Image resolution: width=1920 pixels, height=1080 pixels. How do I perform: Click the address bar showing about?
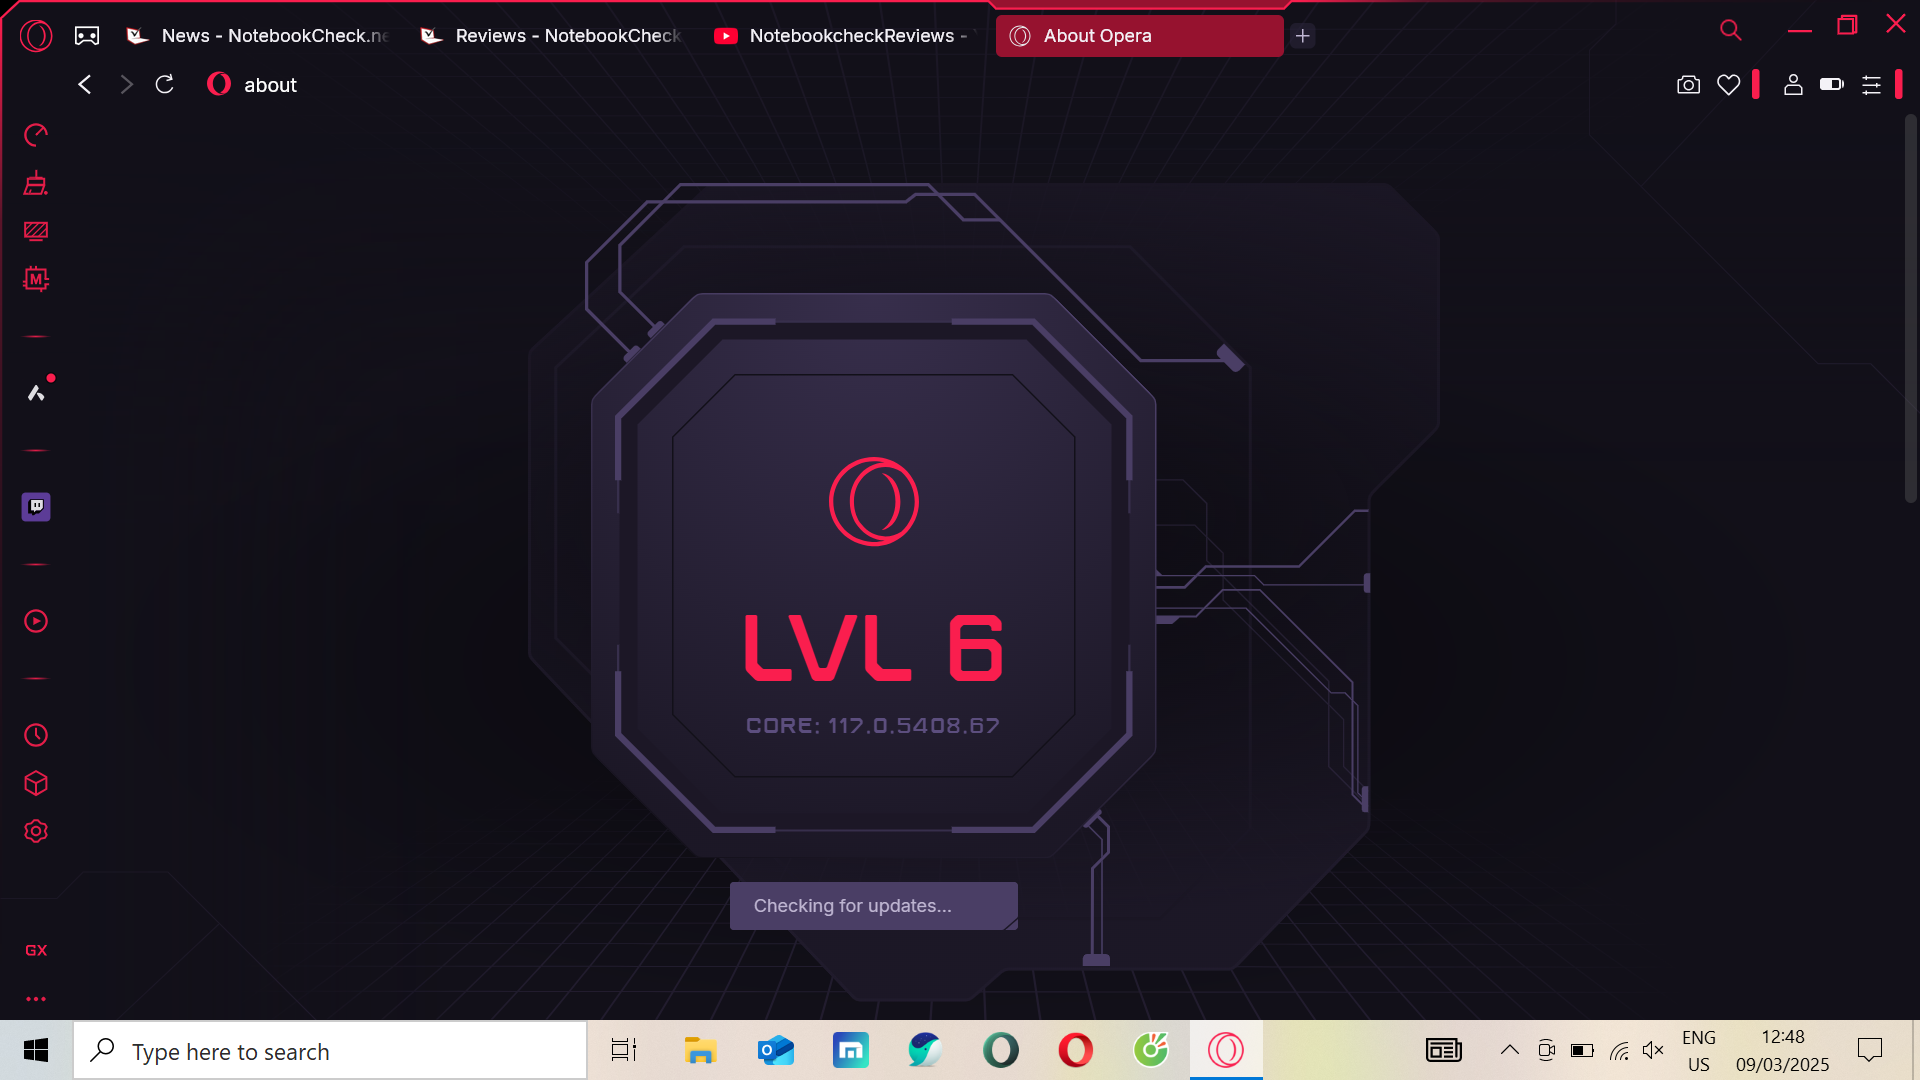point(270,85)
